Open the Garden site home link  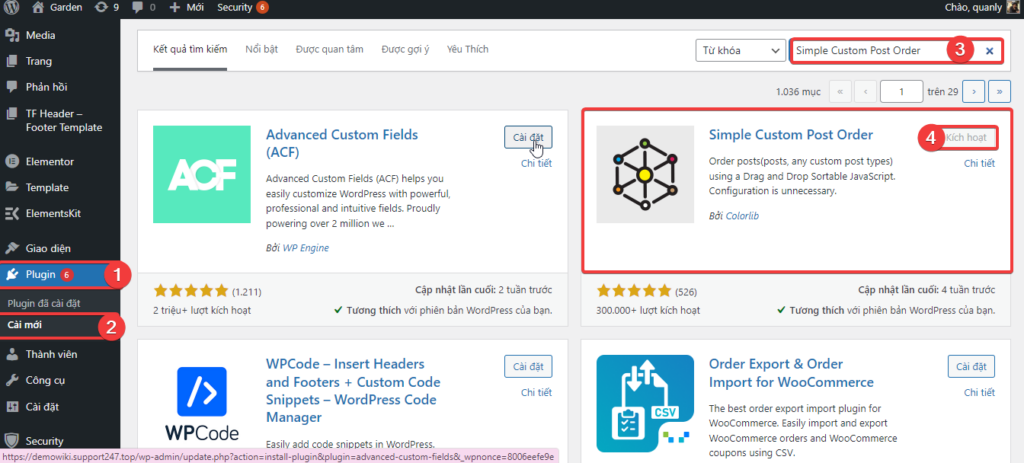[x=57, y=7]
